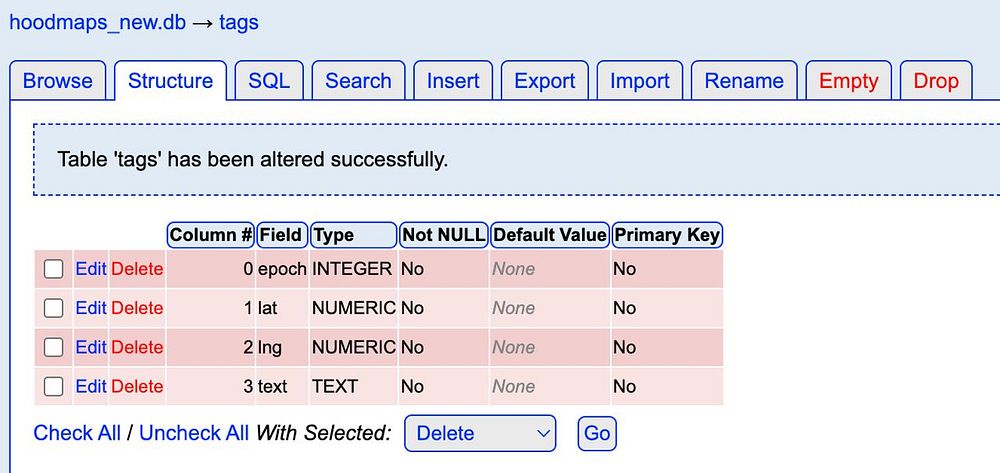This screenshot has height=473, width=1000.
Task: Toggle the checkbox for the text field row
Action: coord(54,386)
